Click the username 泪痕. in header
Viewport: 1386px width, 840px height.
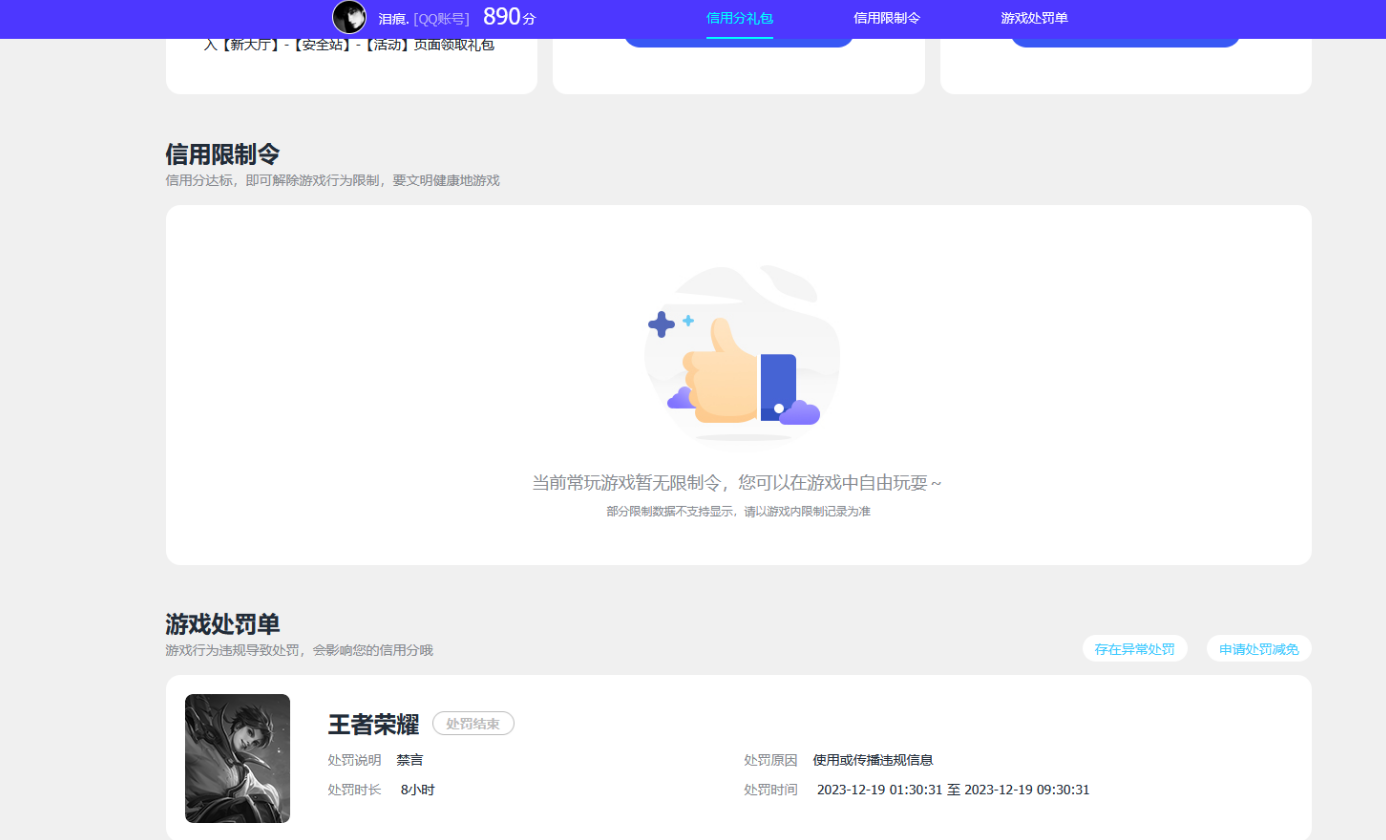394,19
